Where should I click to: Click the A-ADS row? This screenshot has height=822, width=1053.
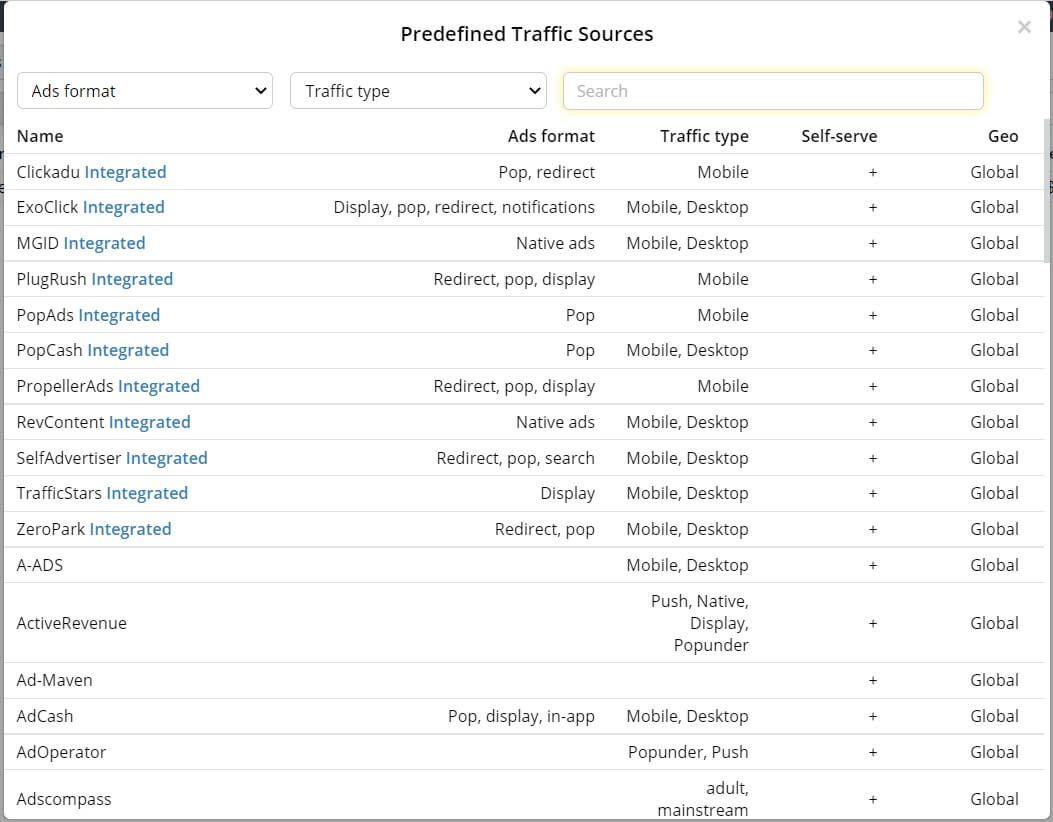[x=40, y=565]
